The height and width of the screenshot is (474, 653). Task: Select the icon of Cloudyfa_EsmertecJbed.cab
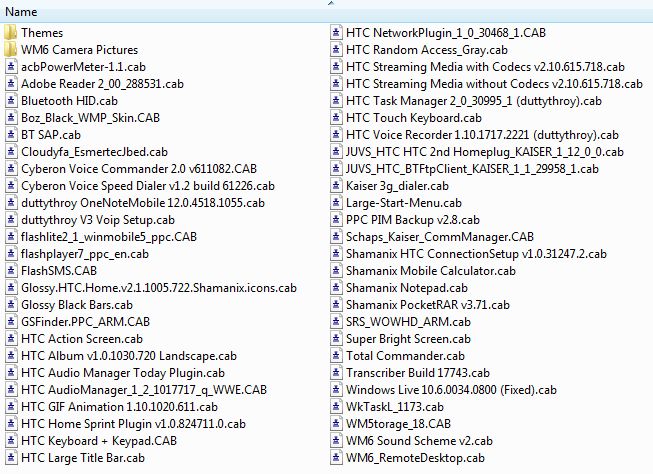[11, 152]
